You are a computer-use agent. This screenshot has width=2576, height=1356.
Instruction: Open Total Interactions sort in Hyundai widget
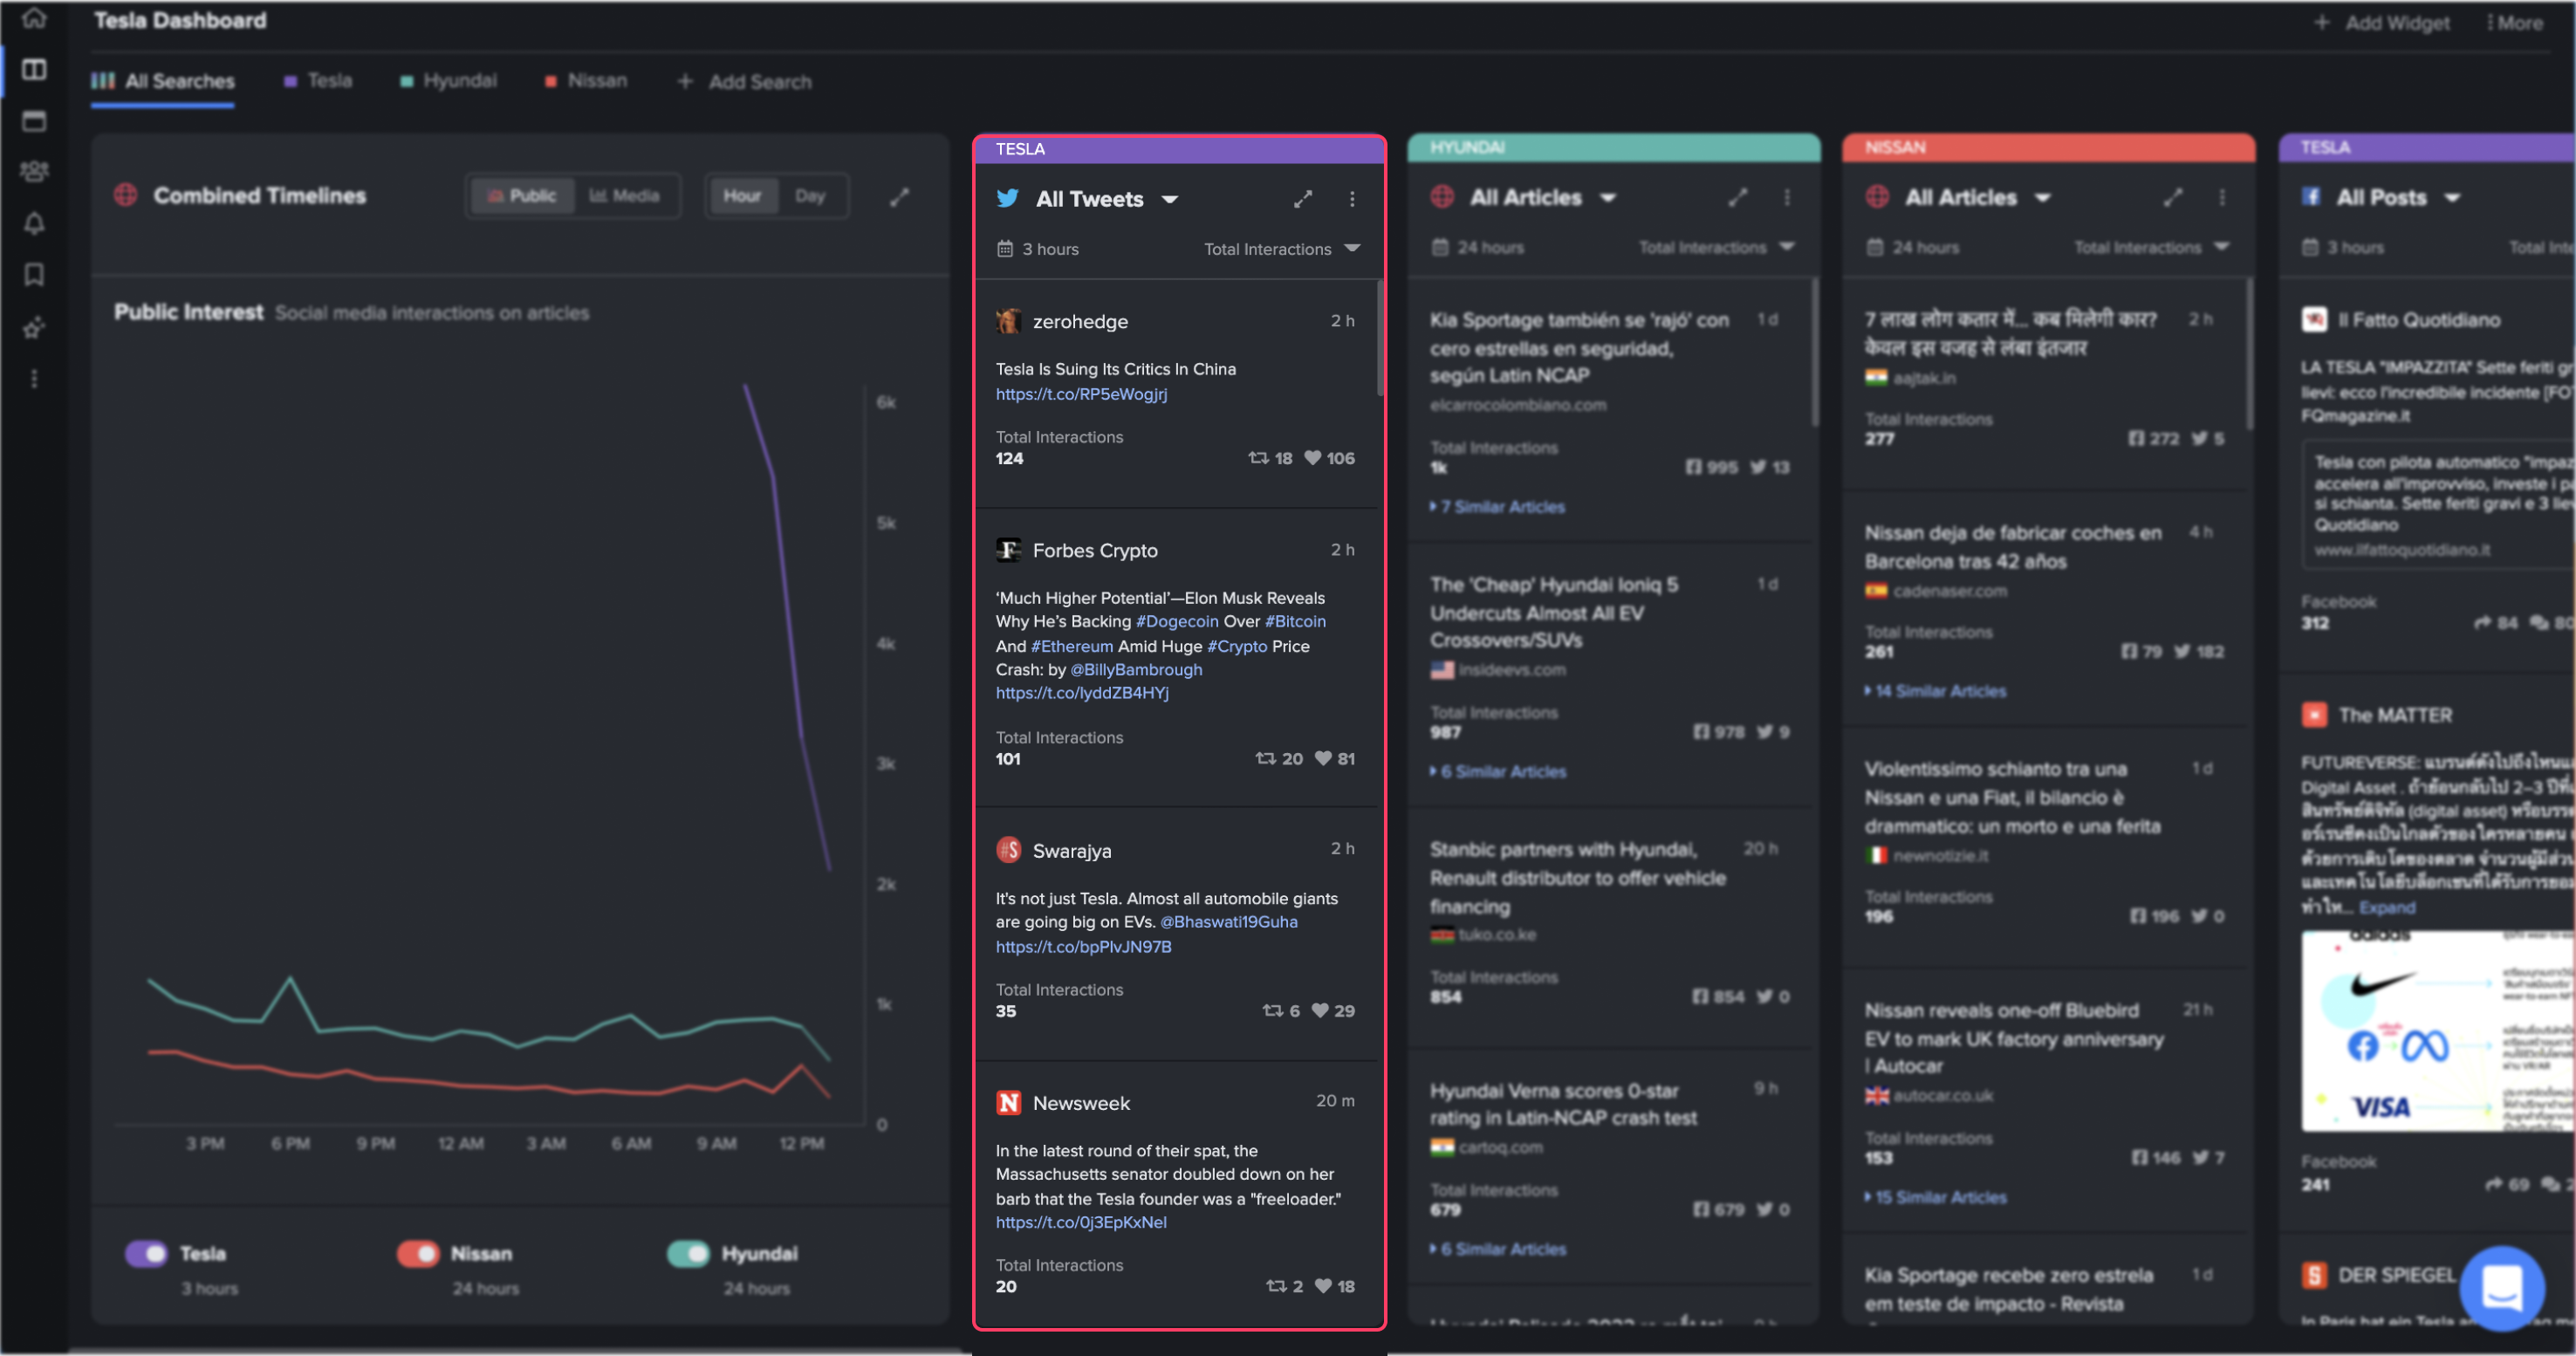coord(1717,247)
